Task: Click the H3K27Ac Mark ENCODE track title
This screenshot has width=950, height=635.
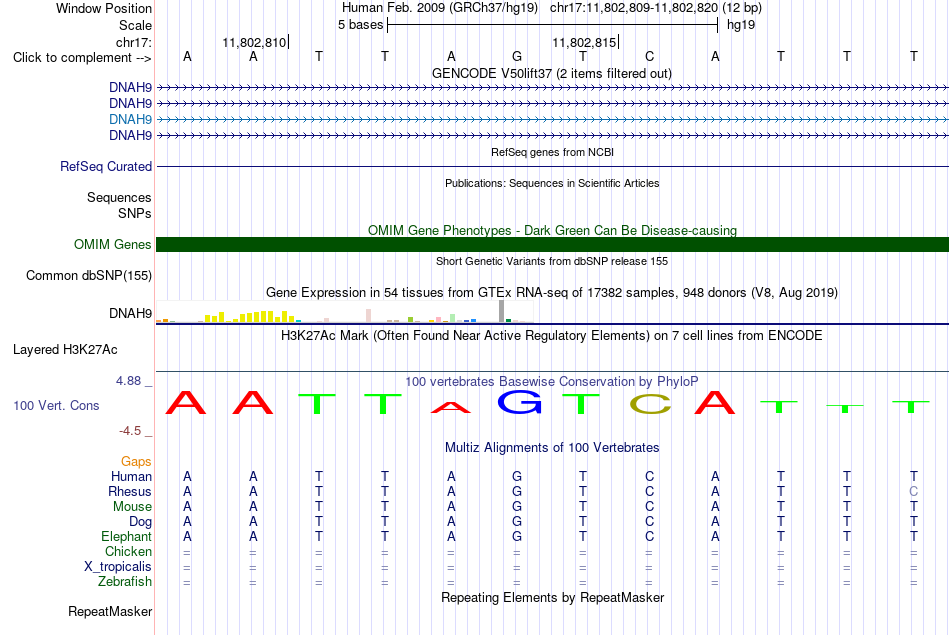Action: 551,336
